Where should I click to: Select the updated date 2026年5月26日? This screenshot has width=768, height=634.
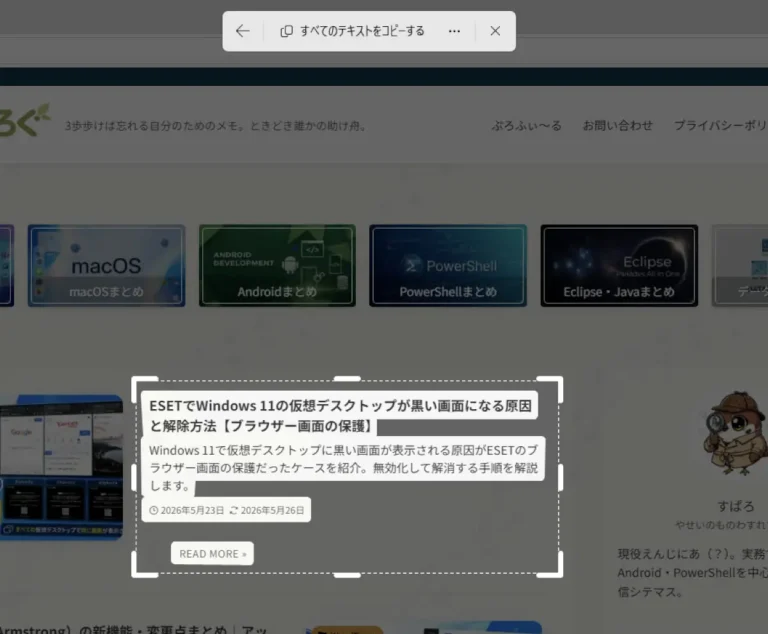(272, 511)
